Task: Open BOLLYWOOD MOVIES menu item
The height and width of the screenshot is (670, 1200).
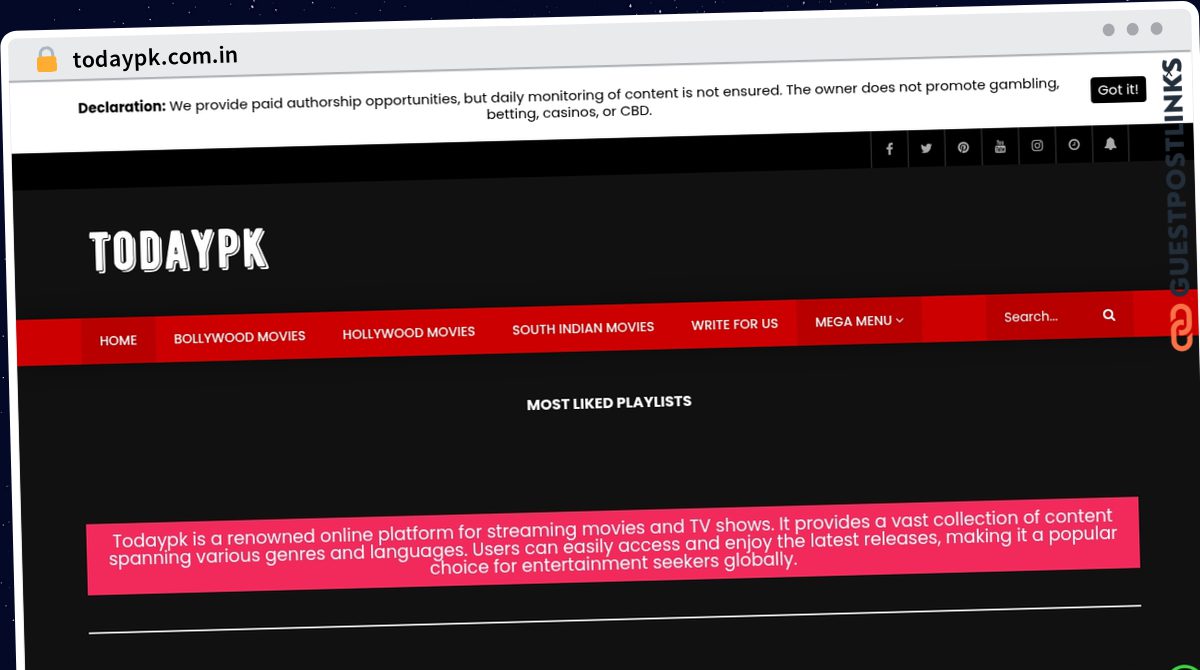Action: click(x=240, y=338)
